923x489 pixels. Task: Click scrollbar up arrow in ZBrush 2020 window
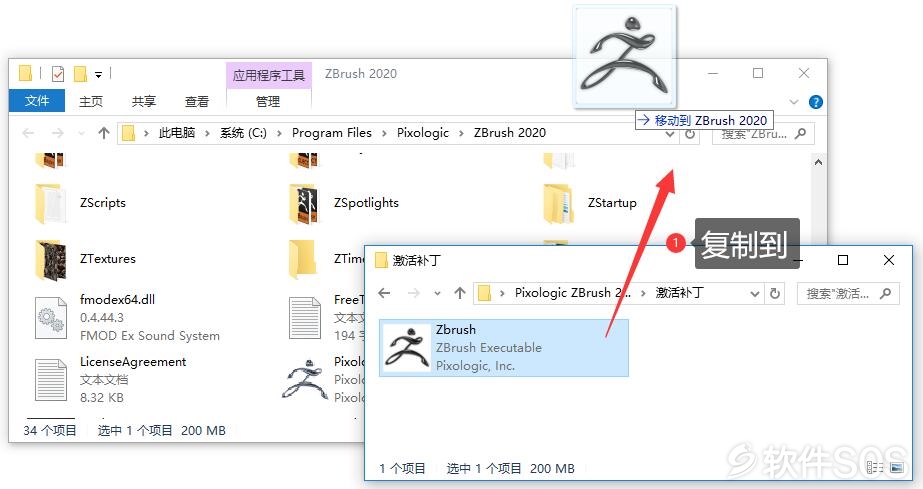click(x=818, y=162)
